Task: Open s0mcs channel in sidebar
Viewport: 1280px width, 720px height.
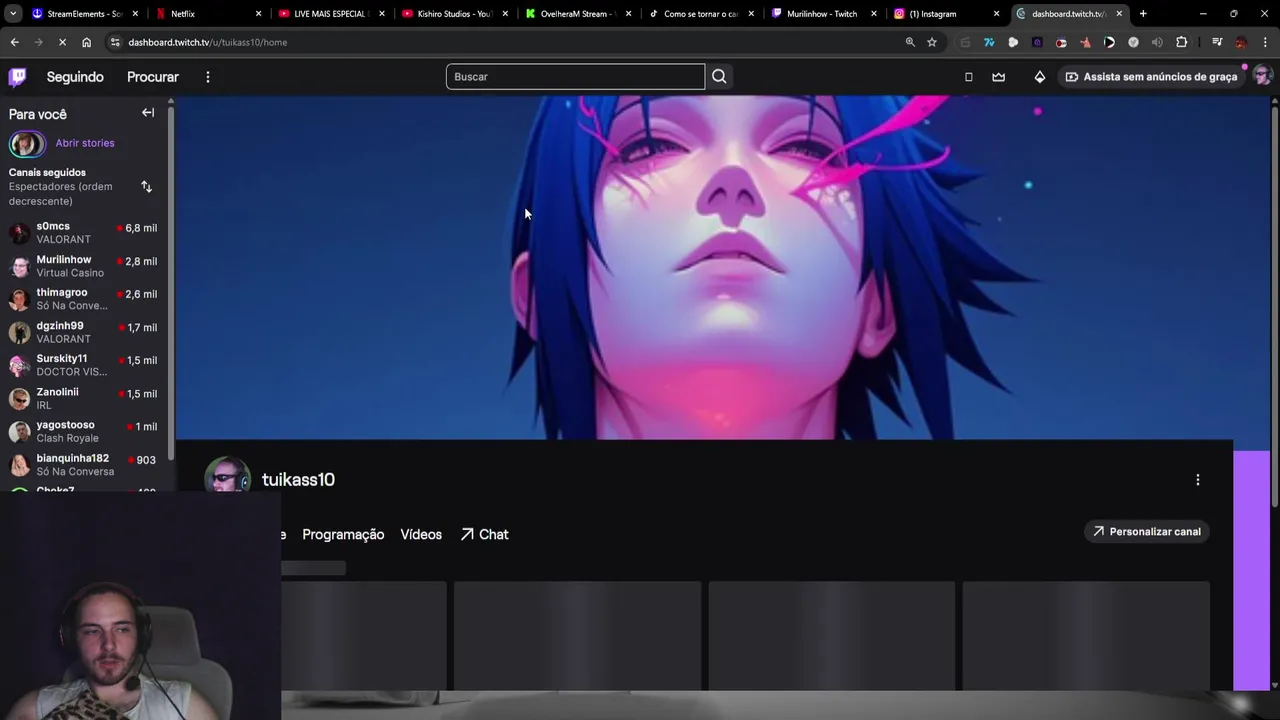Action: pyautogui.click(x=85, y=233)
